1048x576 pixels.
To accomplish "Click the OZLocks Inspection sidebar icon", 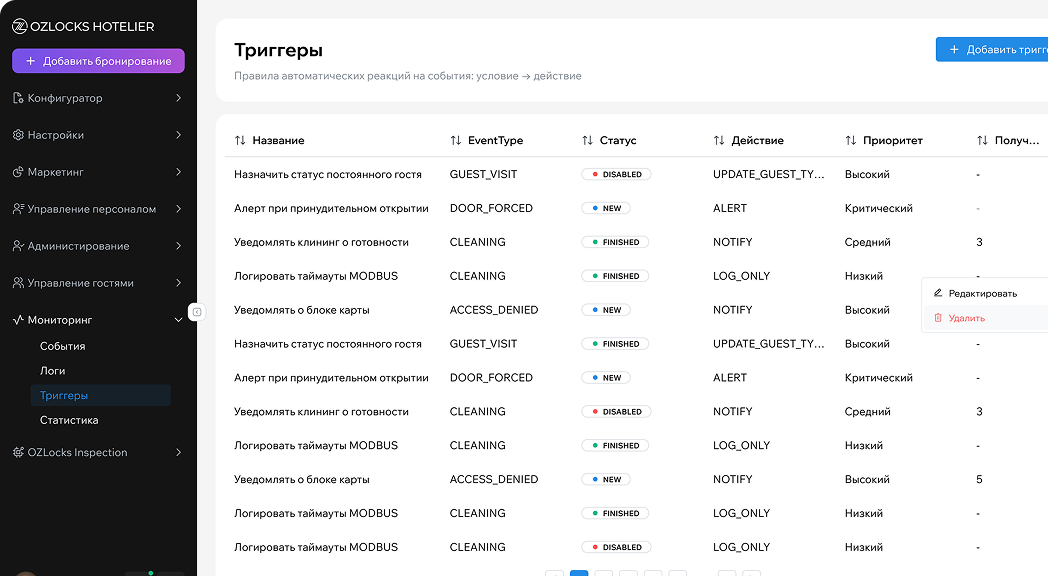I will pos(18,452).
